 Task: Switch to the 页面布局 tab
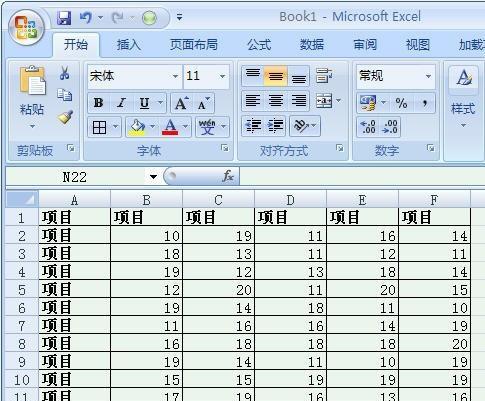click(x=194, y=44)
